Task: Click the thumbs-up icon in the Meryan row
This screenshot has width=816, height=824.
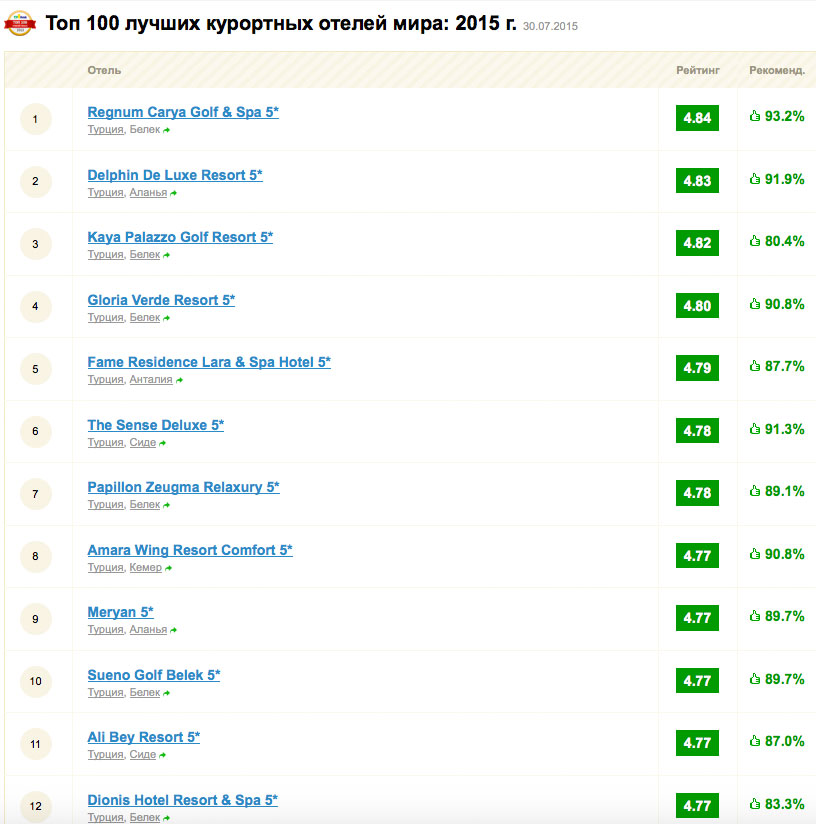Action: click(x=755, y=616)
